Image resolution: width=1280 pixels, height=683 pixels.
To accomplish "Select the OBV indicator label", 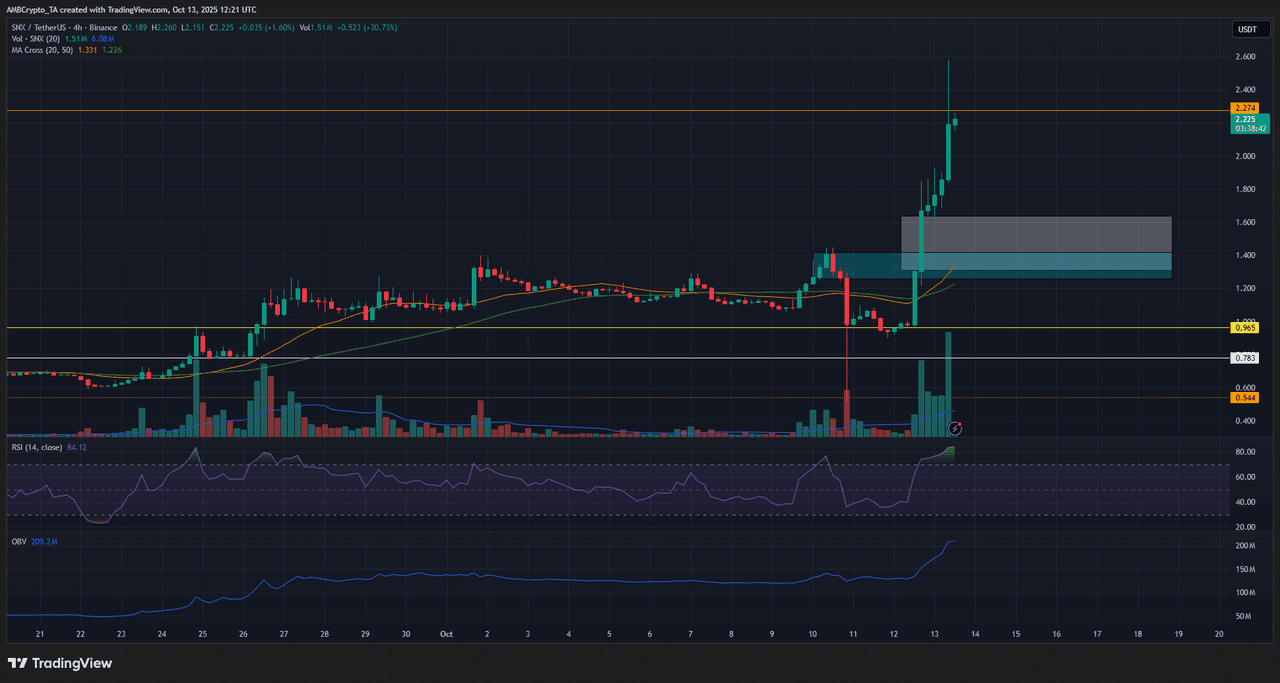I will click(x=19, y=540).
